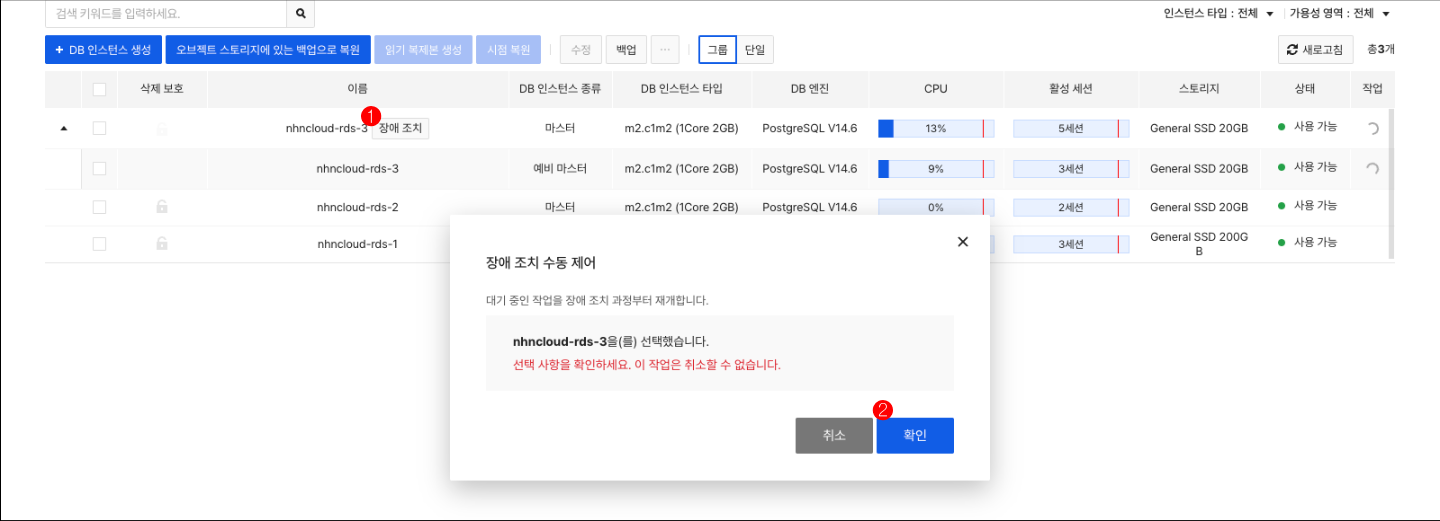
Task: Switch to 그룹 view
Action: pos(718,49)
